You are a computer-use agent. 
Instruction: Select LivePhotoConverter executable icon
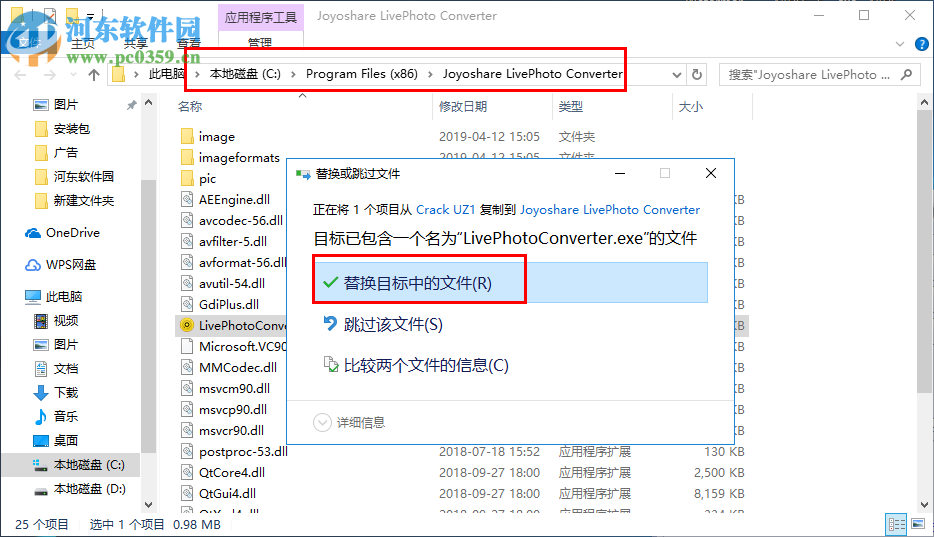(x=187, y=325)
